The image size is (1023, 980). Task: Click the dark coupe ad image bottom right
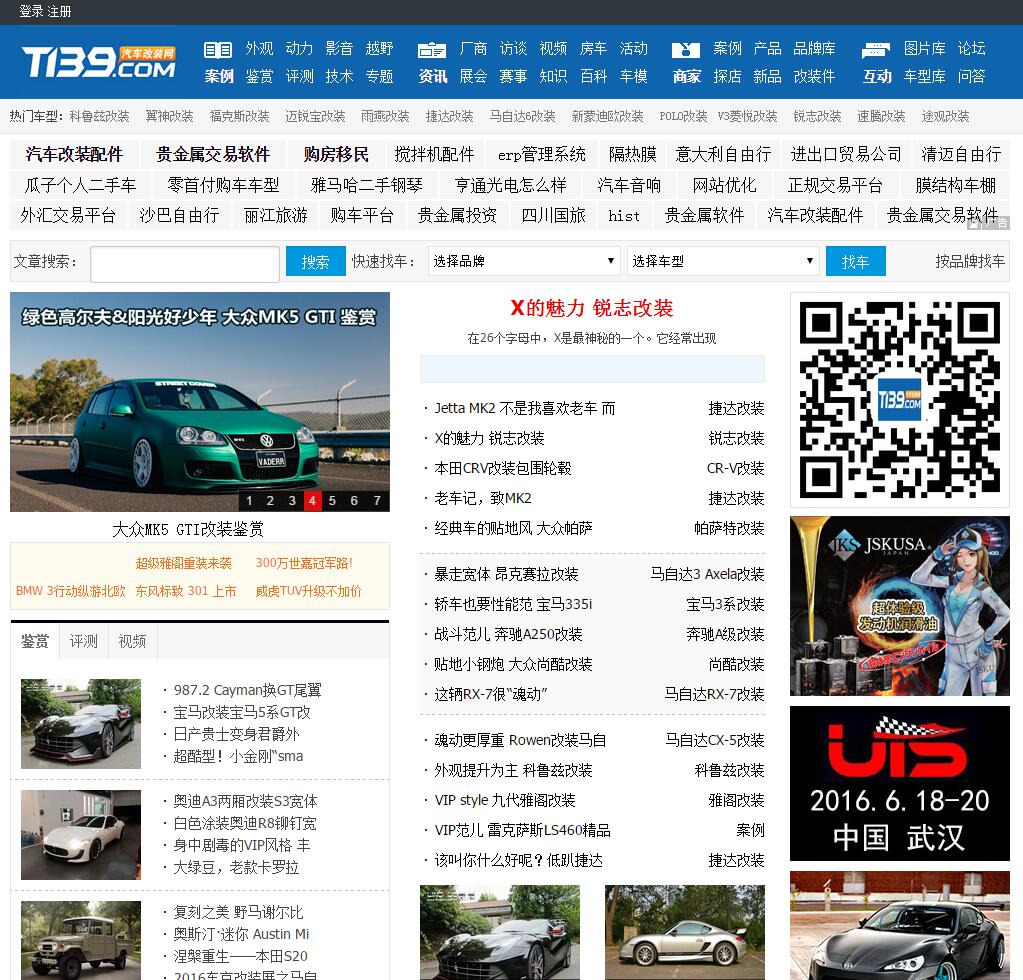point(900,925)
